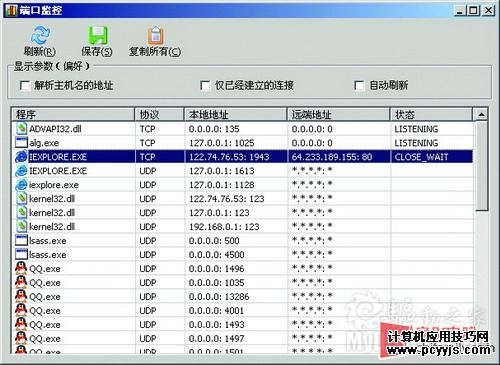This screenshot has height=365, width=500.
Task: Click the alg.exe window icon
Action: 21,143
